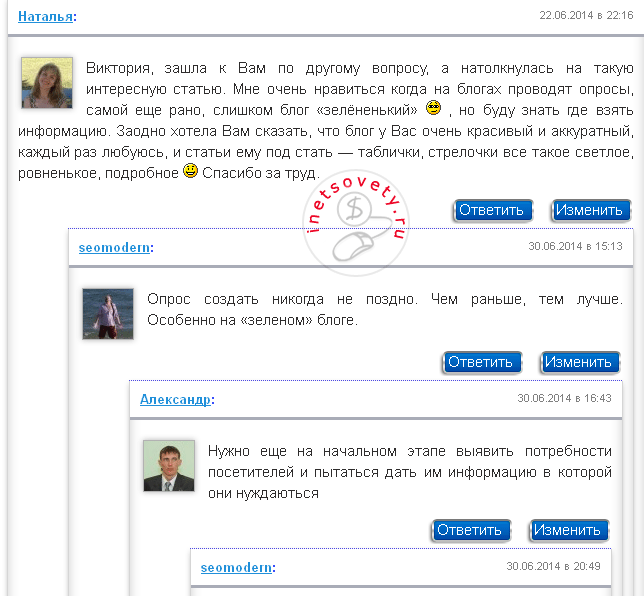644x596 pixels.
Task: Click Ответить under Александр's comment
Action: (471, 530)
